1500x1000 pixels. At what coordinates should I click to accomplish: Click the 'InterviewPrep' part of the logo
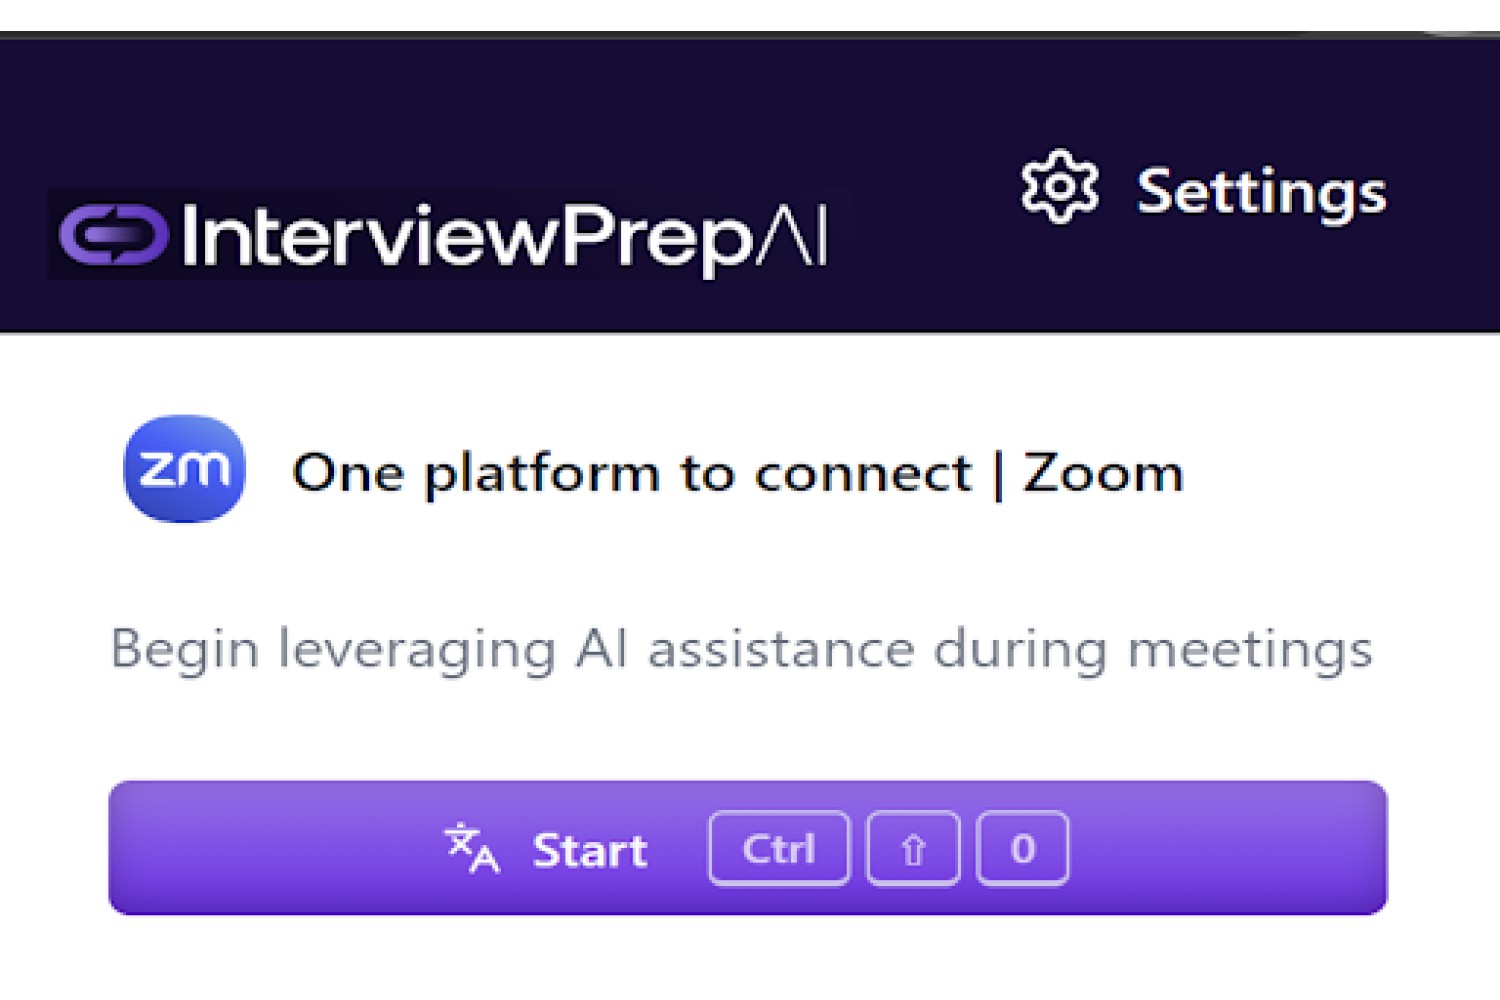tap(467, 237)
